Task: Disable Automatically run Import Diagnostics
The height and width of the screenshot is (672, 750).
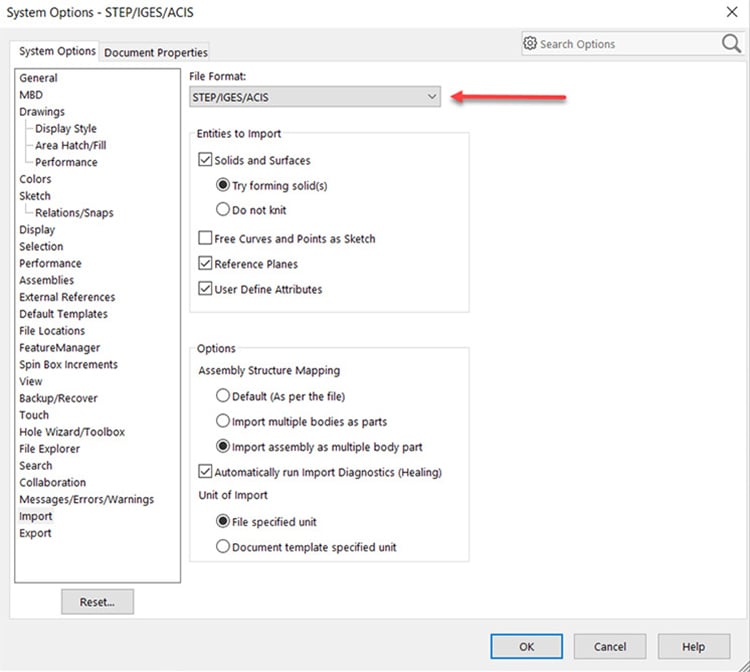Action: [x=206, y=472]
